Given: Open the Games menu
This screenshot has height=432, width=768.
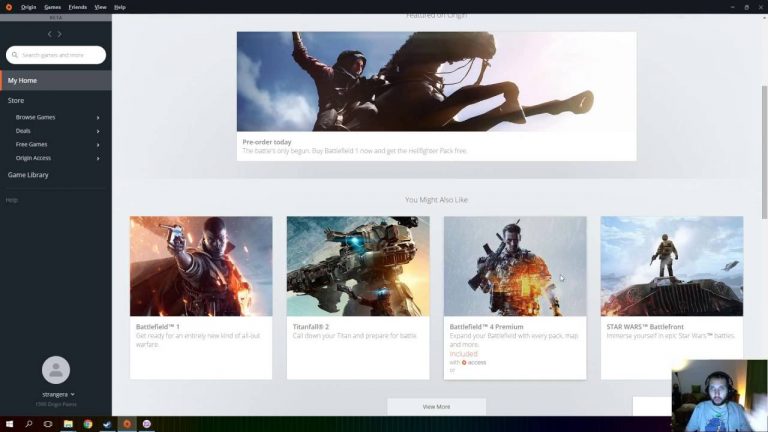Looking at the screenshot, I should (x=52, y=7).
